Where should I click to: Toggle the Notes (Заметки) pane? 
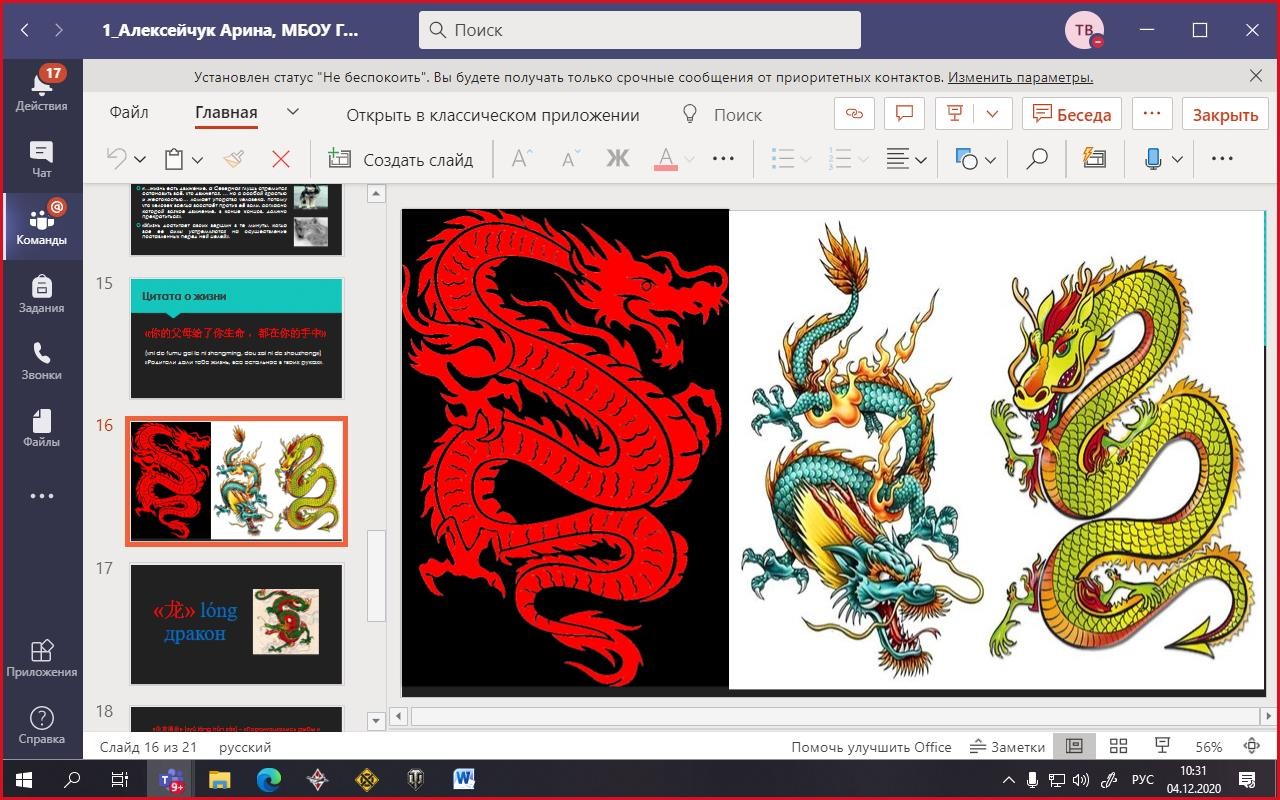pos(1007,746)
